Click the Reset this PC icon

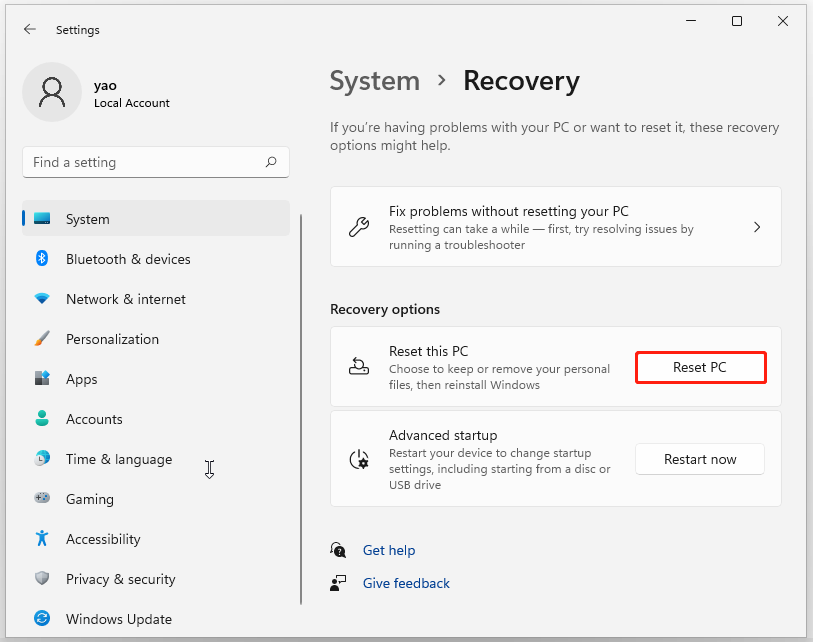point(358,367)
